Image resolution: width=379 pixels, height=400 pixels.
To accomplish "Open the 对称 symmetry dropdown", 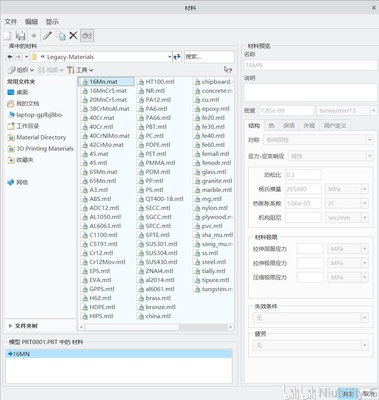I will (x=318, y=140).
